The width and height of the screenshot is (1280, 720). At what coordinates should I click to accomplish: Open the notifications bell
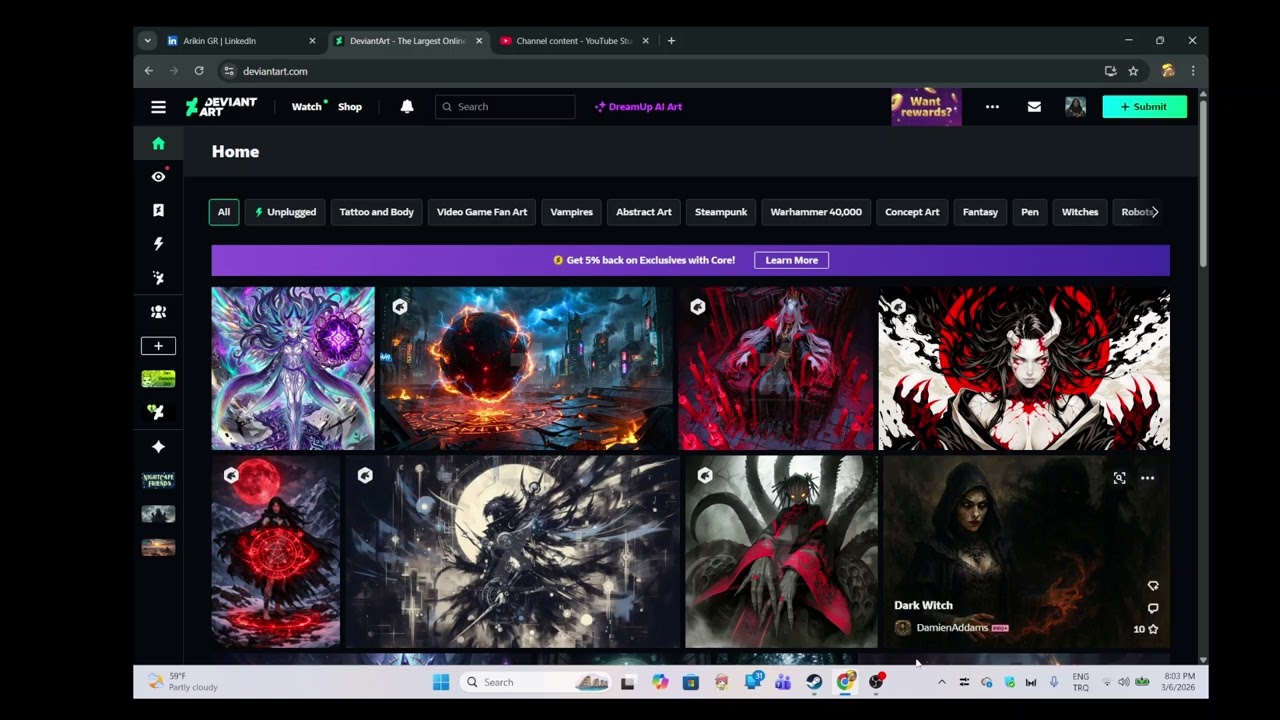(x=407, y=107)
